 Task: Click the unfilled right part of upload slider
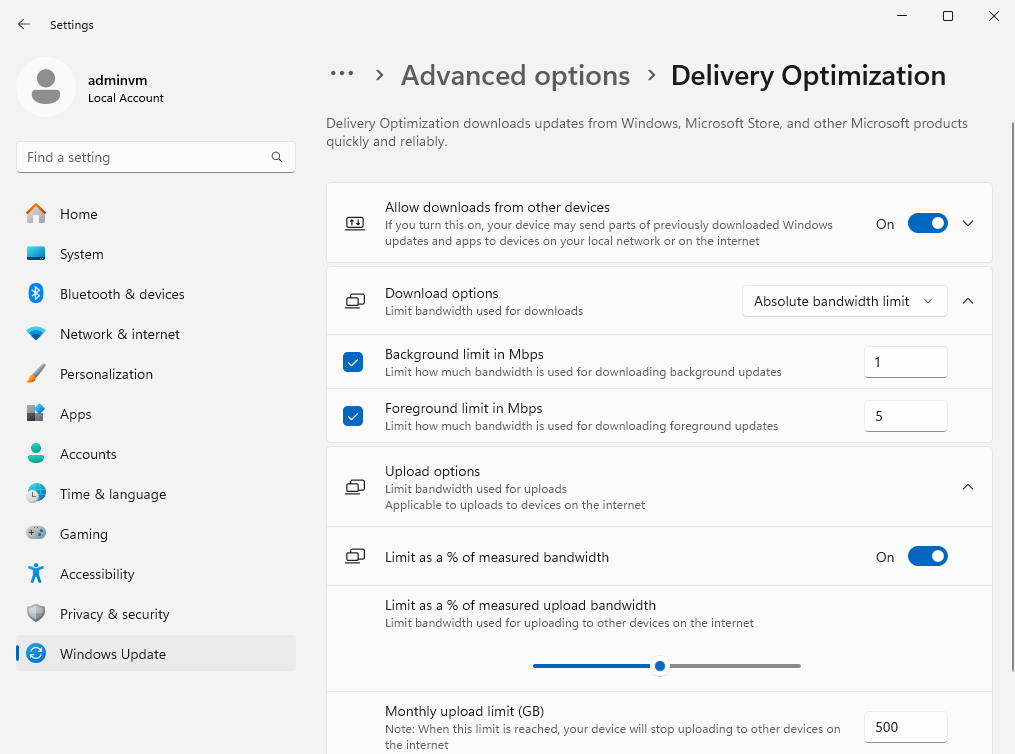click(x=735, y=666)
